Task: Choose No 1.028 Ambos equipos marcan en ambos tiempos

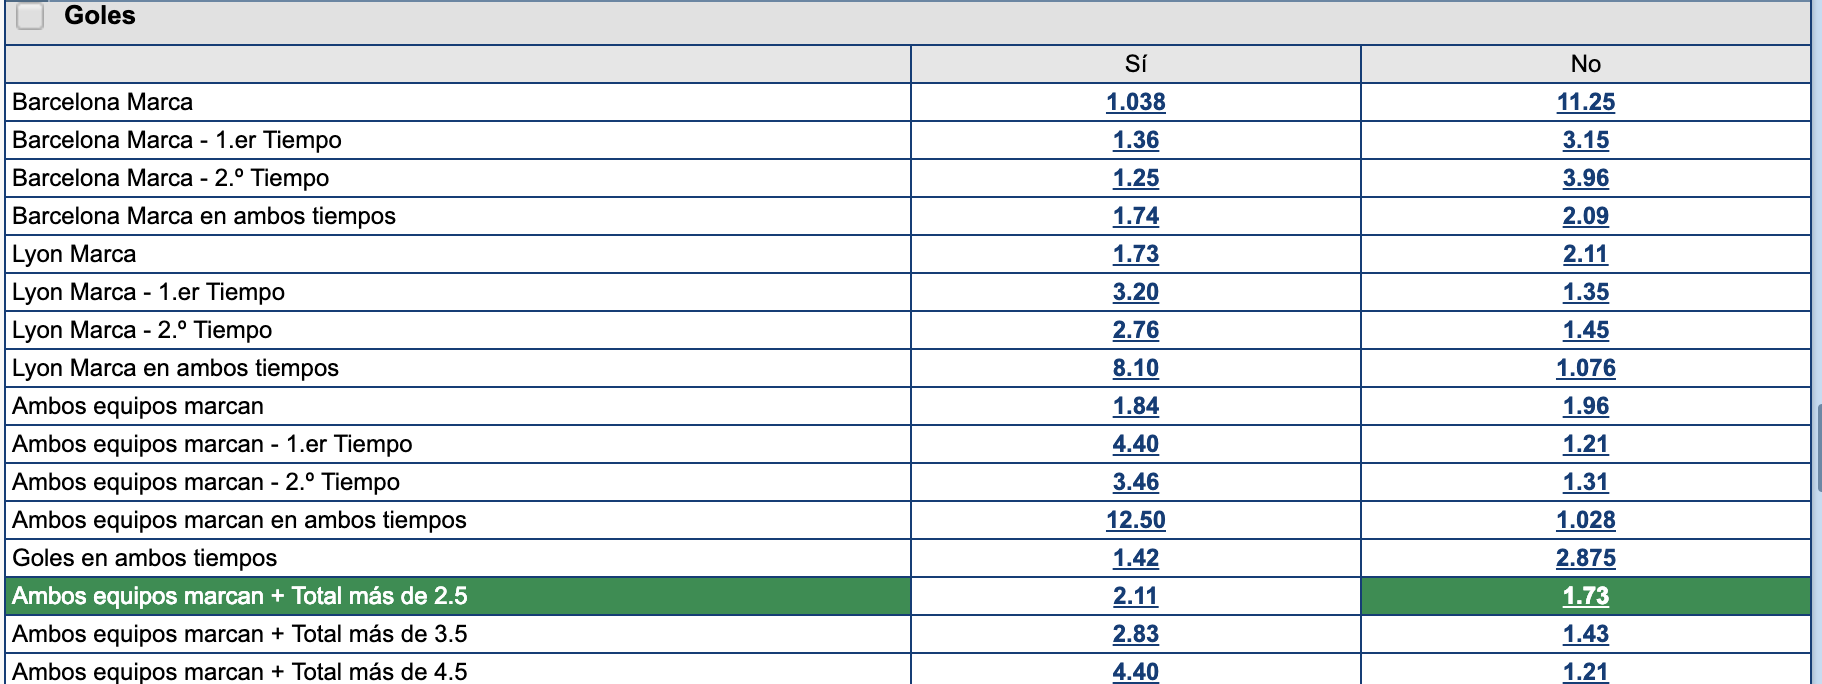Action: click(1585, 520)
